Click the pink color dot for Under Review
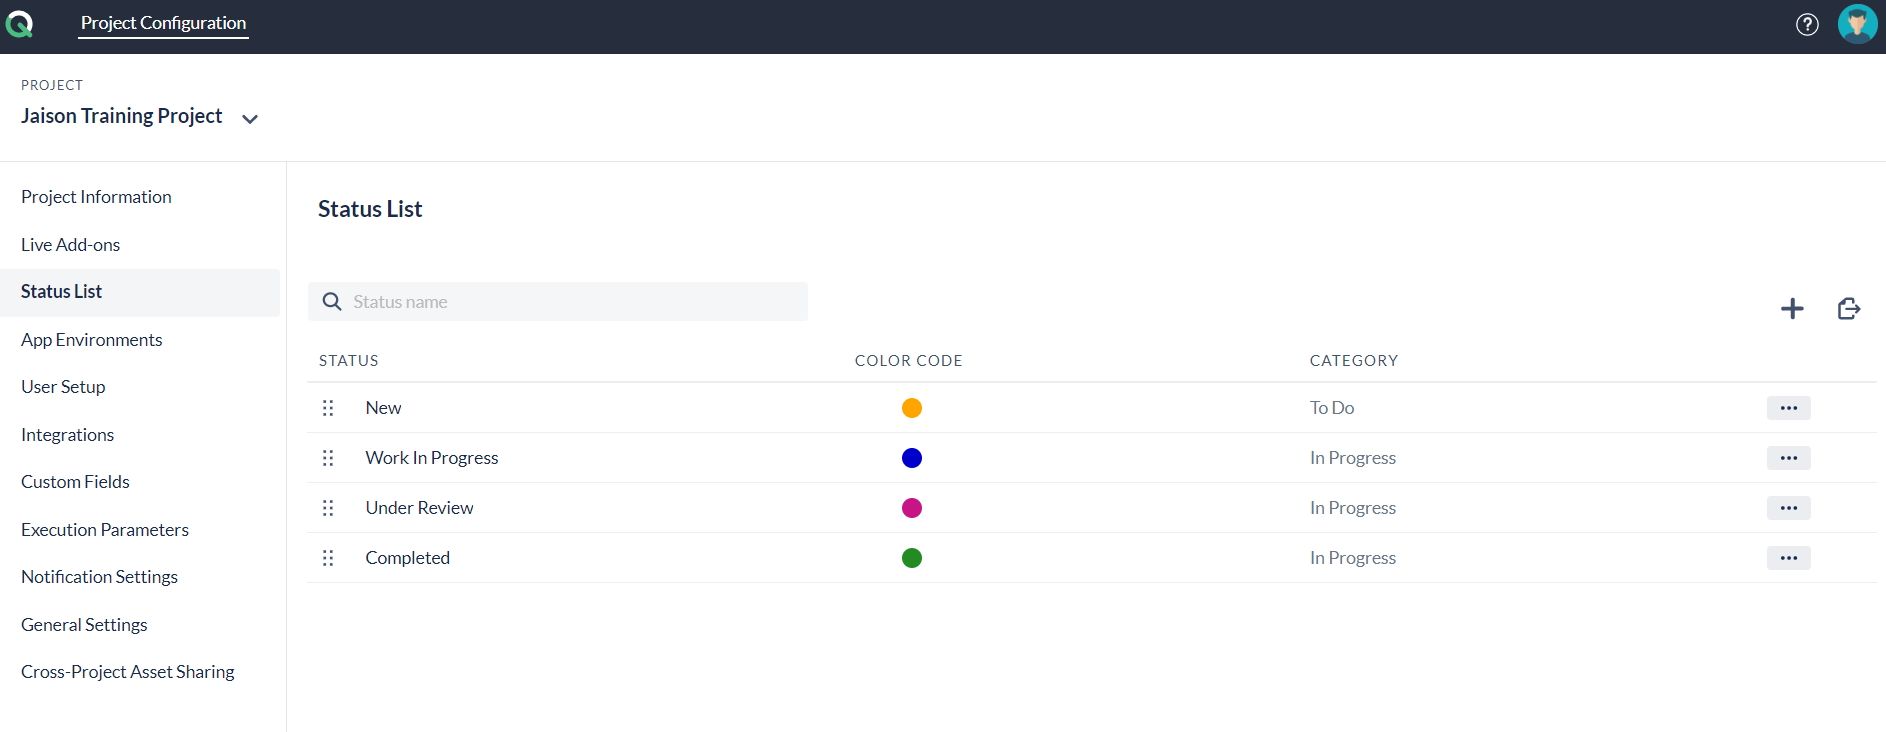The width and height of the screenshot is (1886, 732). pos(912,508)
